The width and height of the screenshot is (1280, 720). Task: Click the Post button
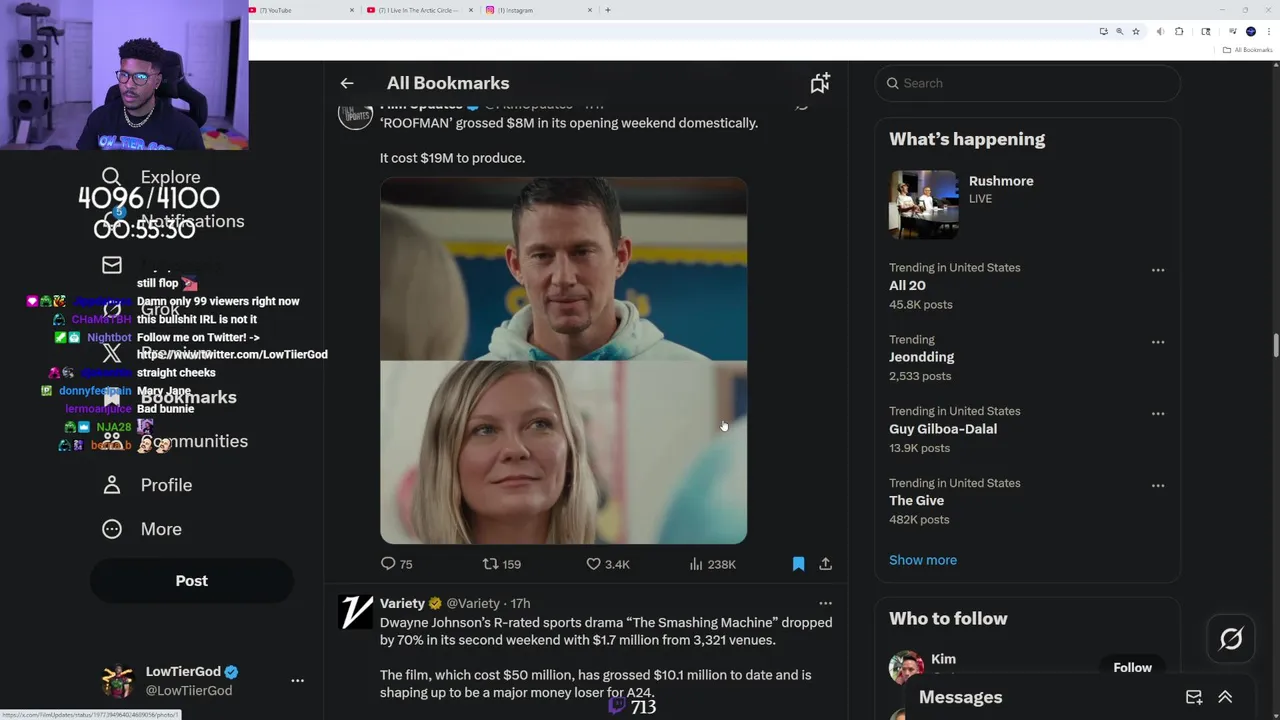click(192, 581)
